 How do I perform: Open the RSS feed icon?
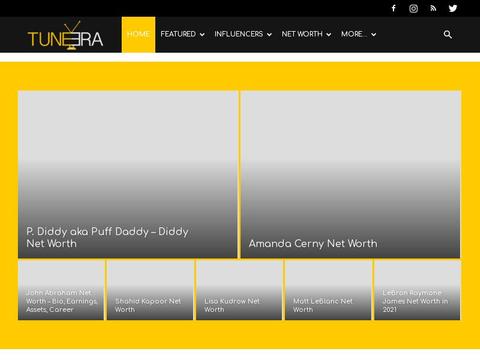coord(433,8)
